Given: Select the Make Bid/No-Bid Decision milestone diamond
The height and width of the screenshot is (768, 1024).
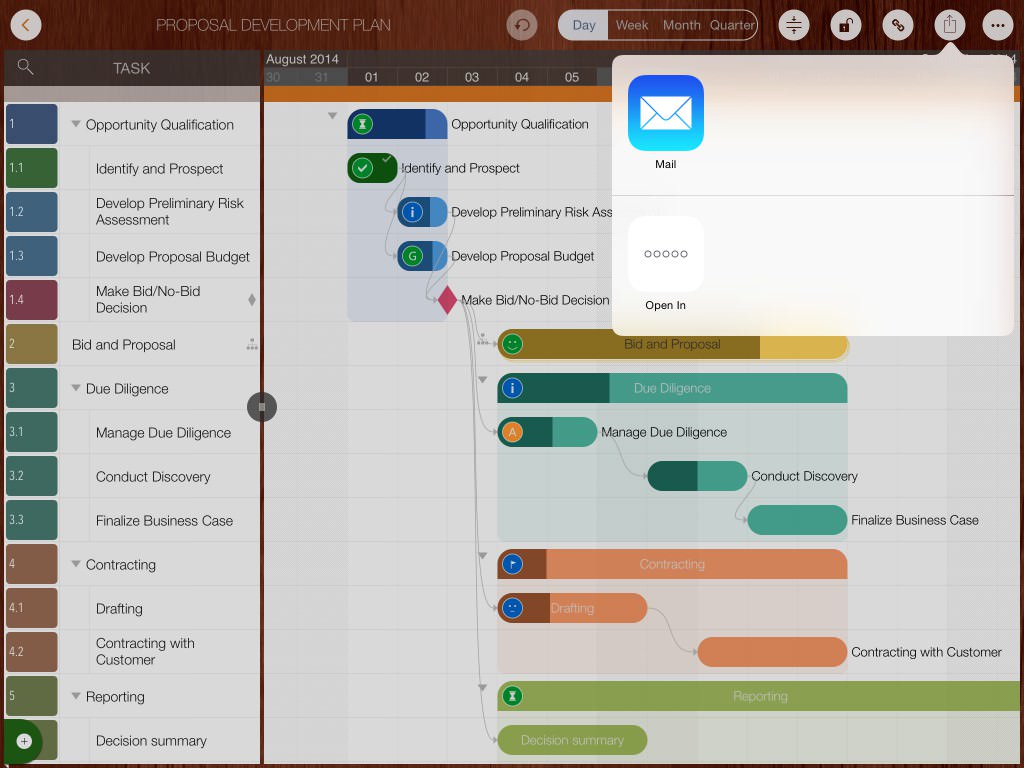Looking at the screenshot, I should point(447,300).
